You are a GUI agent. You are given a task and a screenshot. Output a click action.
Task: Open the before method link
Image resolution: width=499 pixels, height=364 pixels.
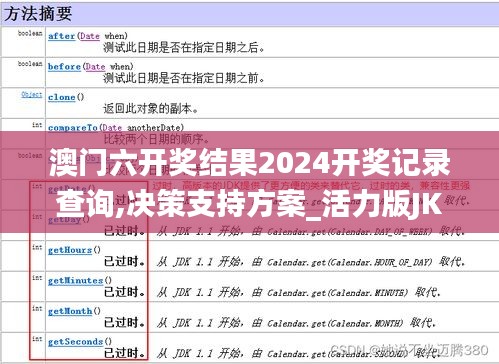64,66
